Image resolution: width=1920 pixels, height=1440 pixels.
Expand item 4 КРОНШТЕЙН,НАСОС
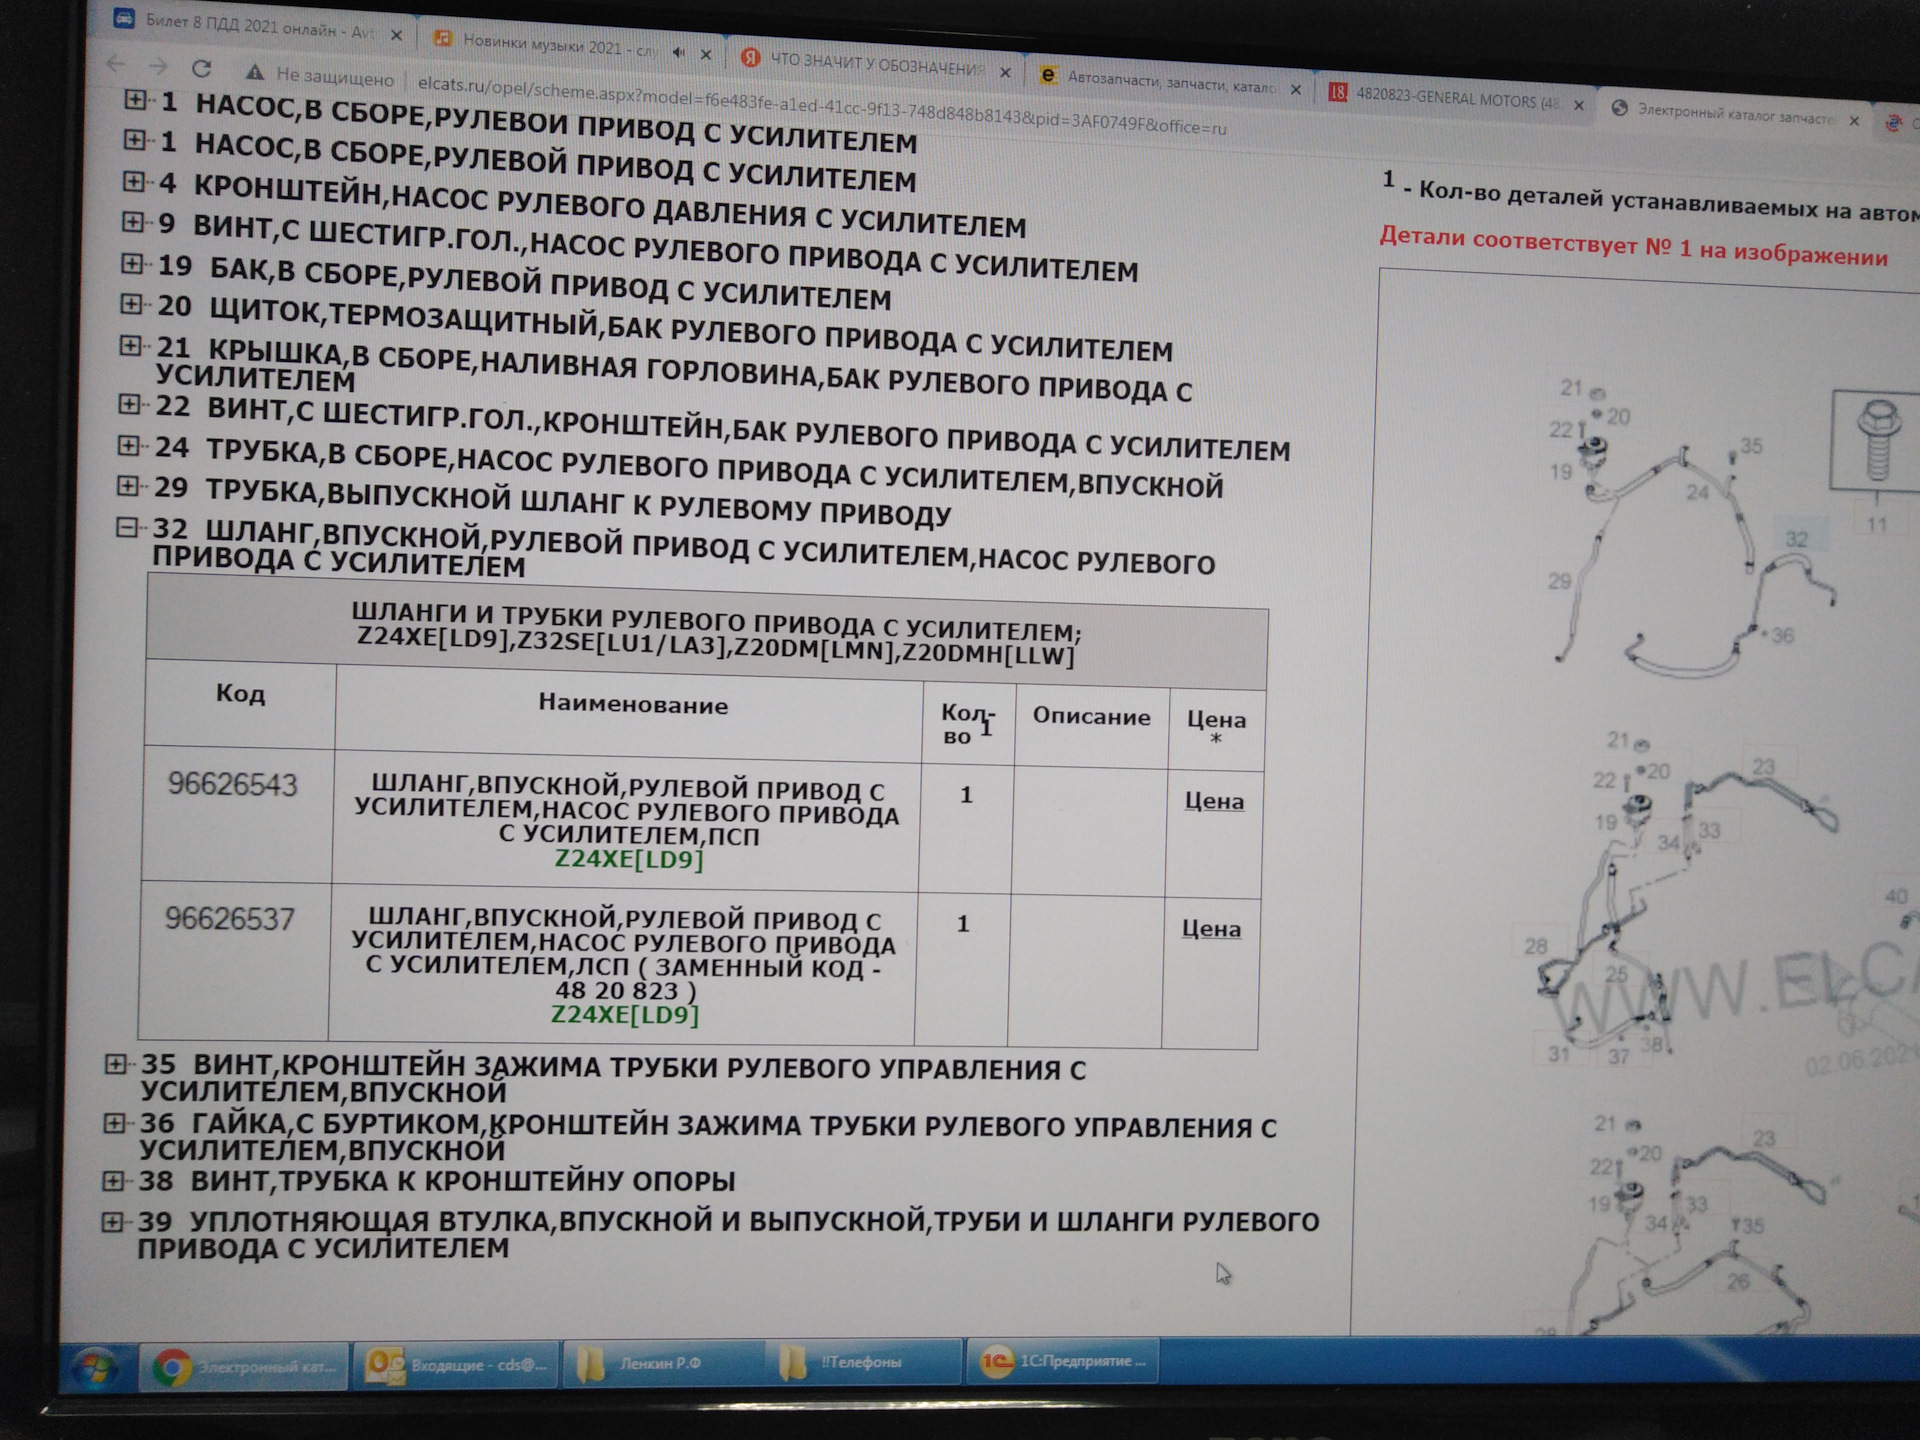(x=133, y=182)
